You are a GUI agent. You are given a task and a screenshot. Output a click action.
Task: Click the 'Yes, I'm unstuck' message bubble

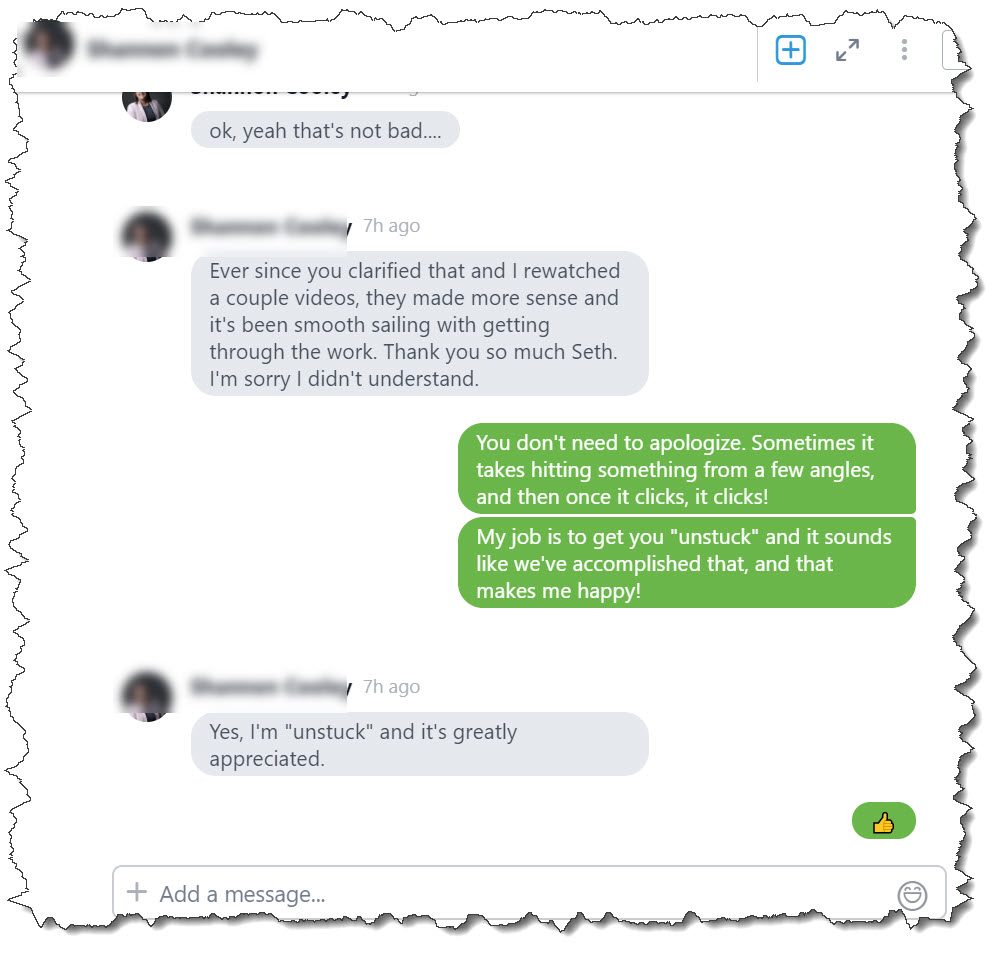(x=419, y=744)
